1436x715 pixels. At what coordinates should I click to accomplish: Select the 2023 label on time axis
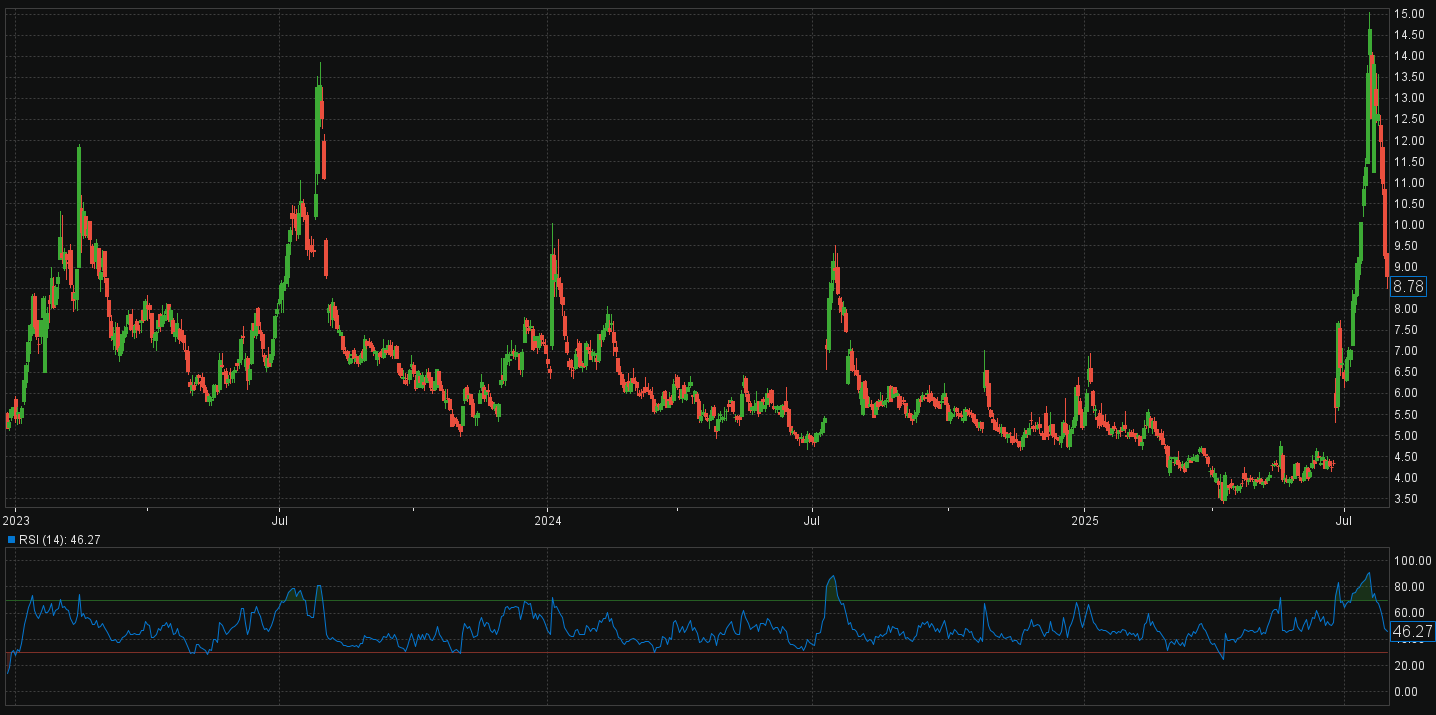[x=17, y=520]
